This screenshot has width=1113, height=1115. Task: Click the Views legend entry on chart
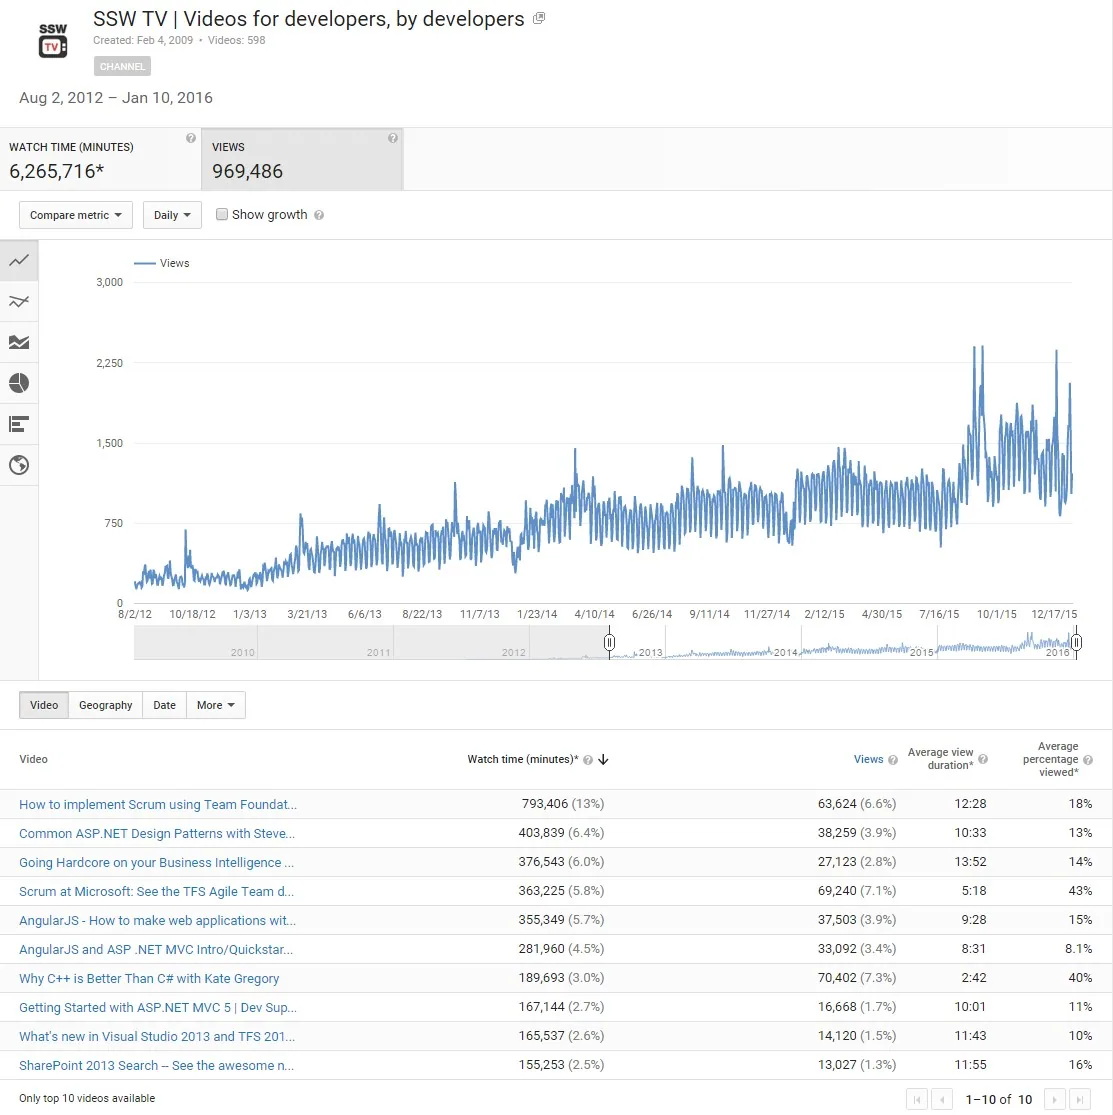pyautogui.click(x=162, y=263)
